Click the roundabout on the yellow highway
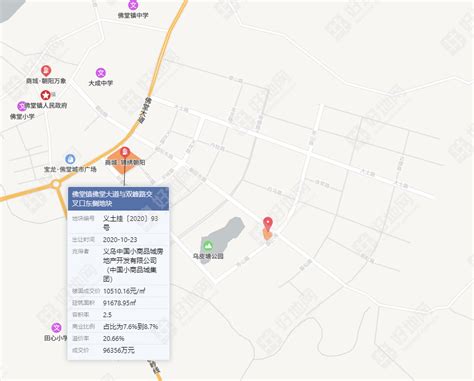The height and width of the screenshot is (381, 474). (56, 184)
